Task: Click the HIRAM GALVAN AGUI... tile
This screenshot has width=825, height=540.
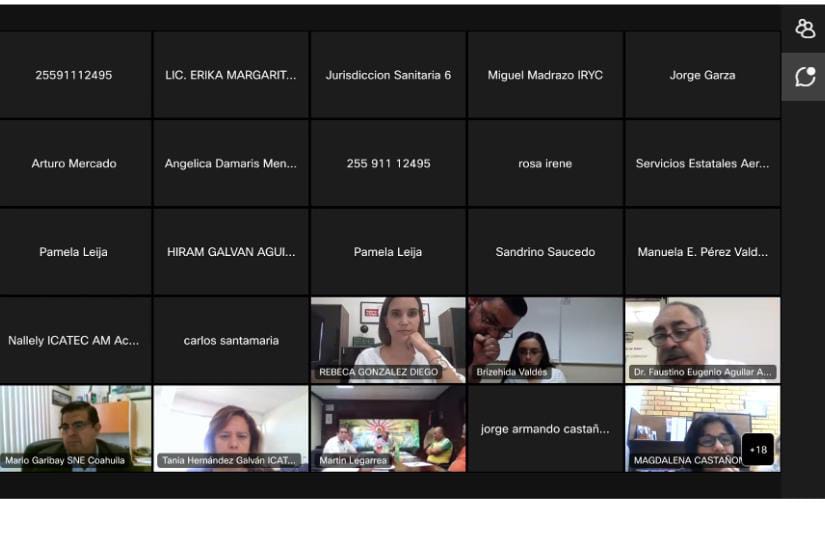Action: click(x=231, y=252)
